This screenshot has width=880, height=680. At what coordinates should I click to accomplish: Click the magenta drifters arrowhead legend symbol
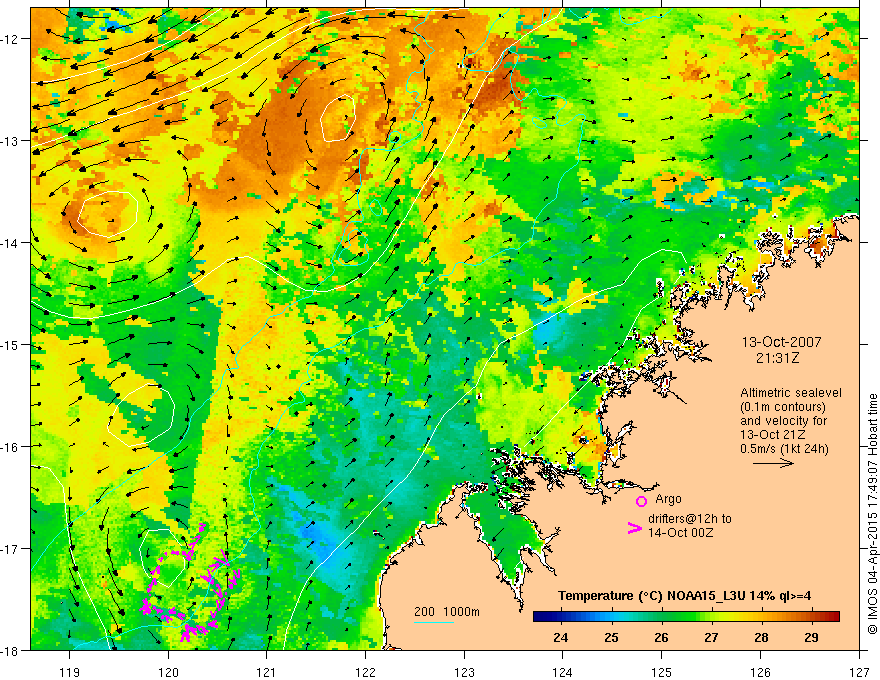click(x=634, y=528)
